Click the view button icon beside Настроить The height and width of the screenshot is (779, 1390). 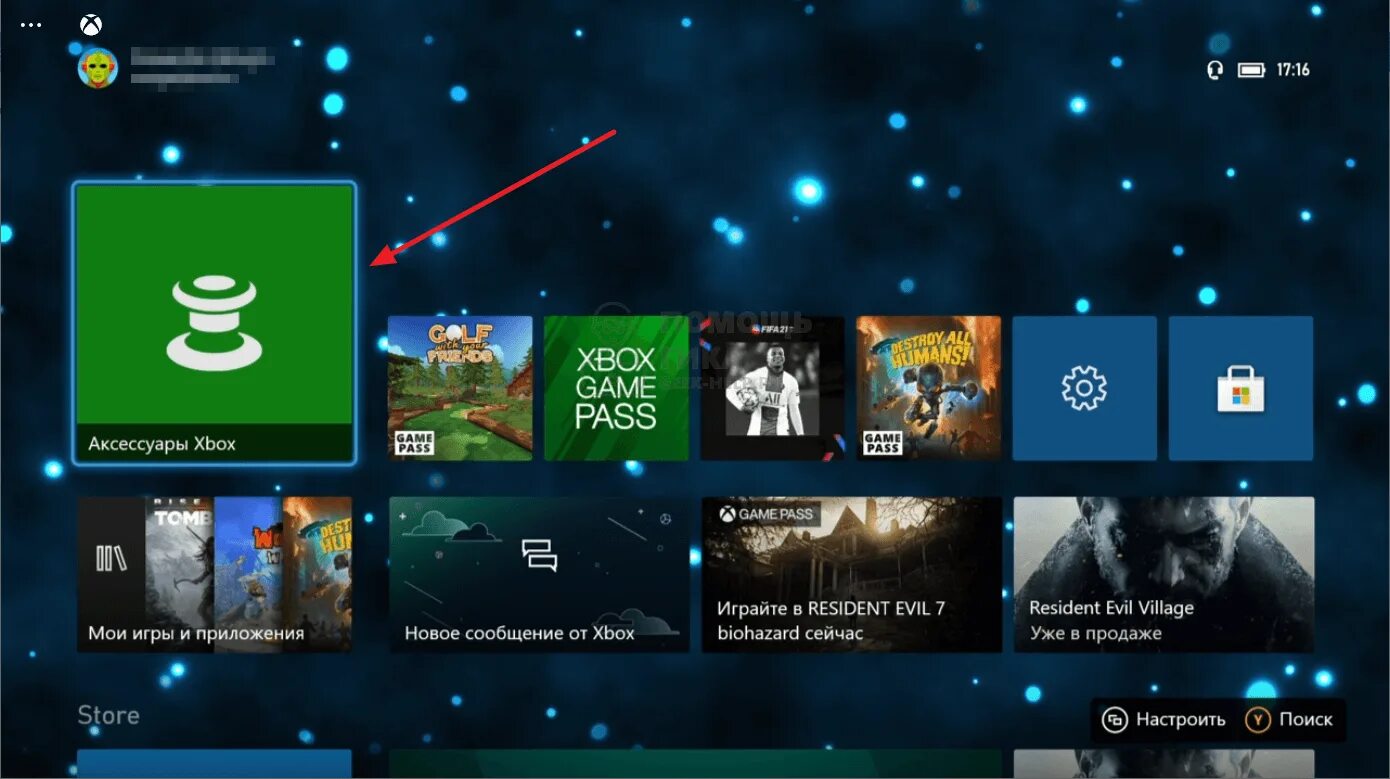point(1114,719)
